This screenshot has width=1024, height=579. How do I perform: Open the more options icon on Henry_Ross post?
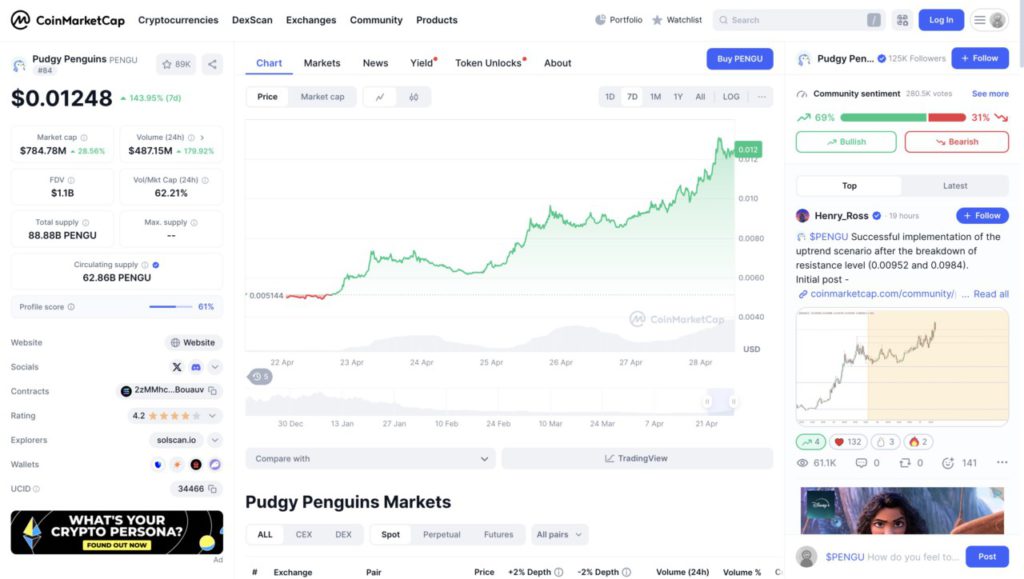(1002, 463)
